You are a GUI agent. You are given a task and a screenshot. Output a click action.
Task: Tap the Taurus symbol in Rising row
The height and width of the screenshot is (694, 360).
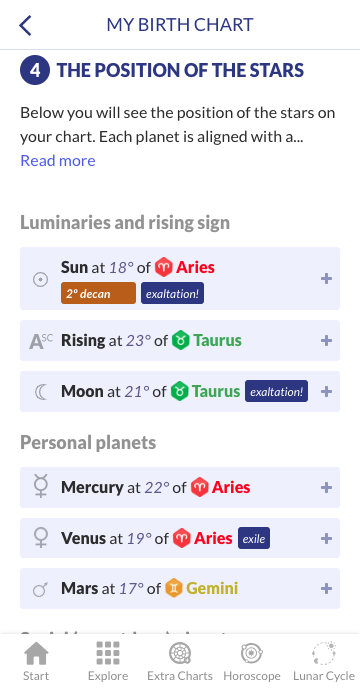point(181,340)
